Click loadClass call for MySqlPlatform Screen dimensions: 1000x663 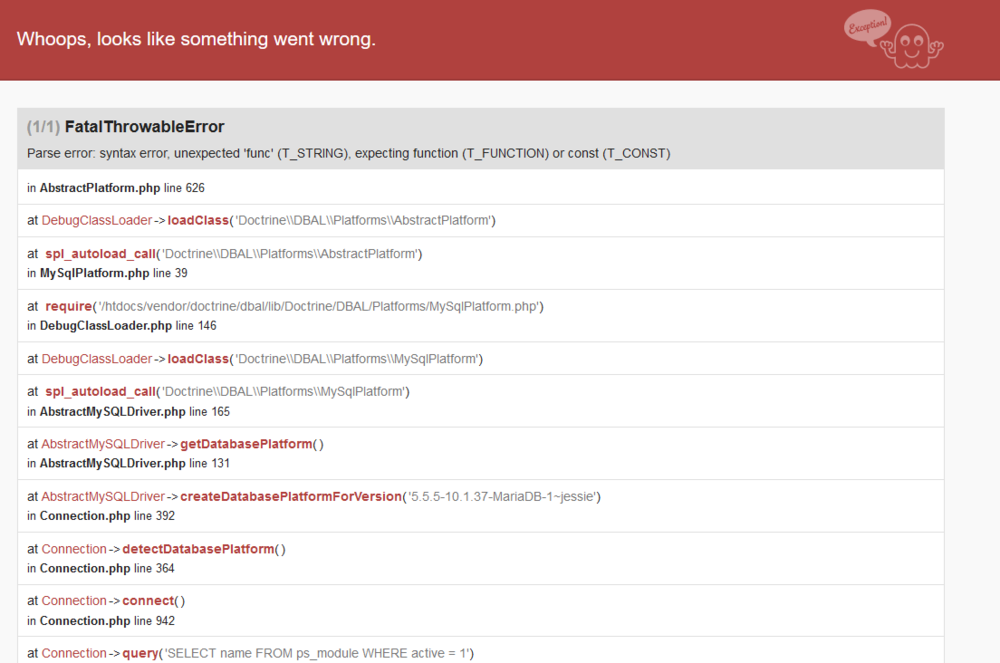pos(197,358)
